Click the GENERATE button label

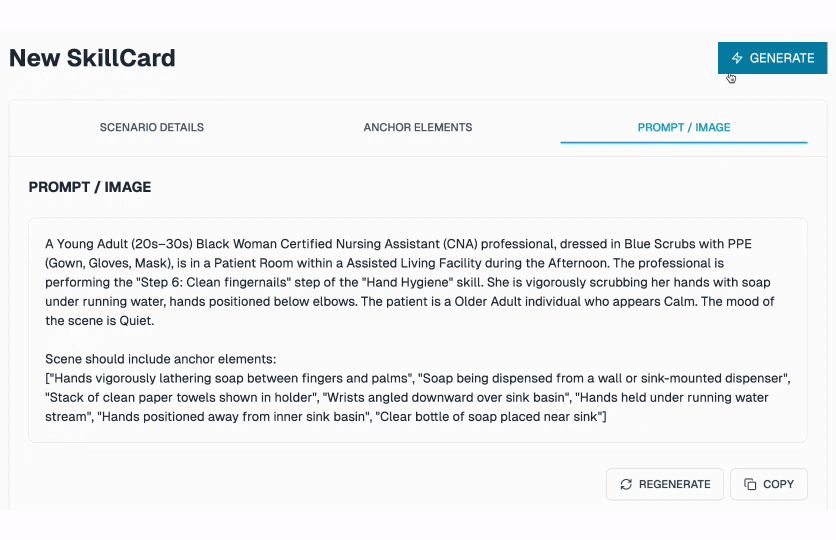(782, 58)
